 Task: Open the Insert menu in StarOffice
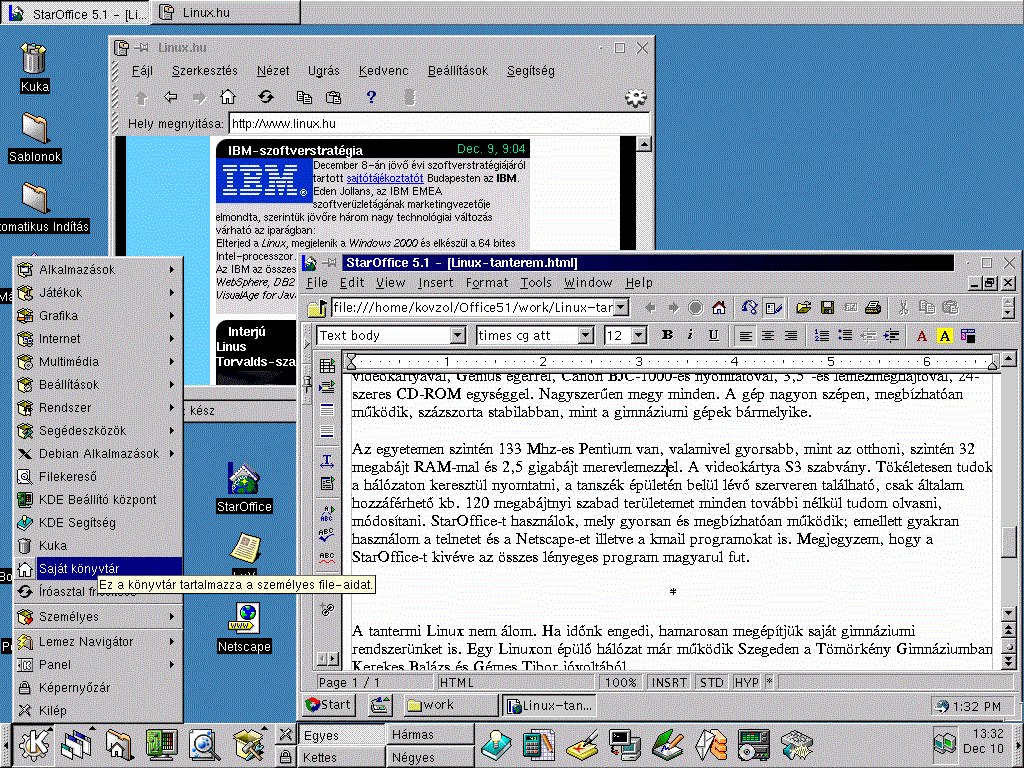(x=435, y=283)
